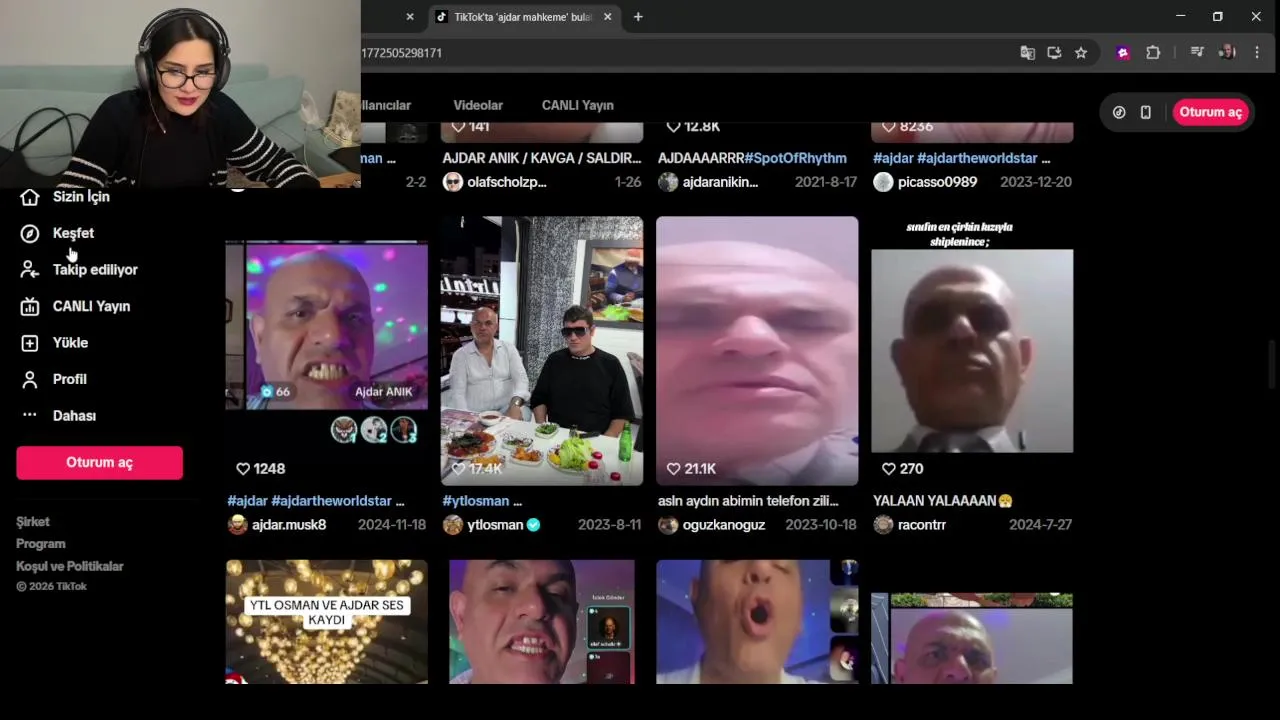
Task: Click the Yükle upload plus icon
Action: coord(30,343)
